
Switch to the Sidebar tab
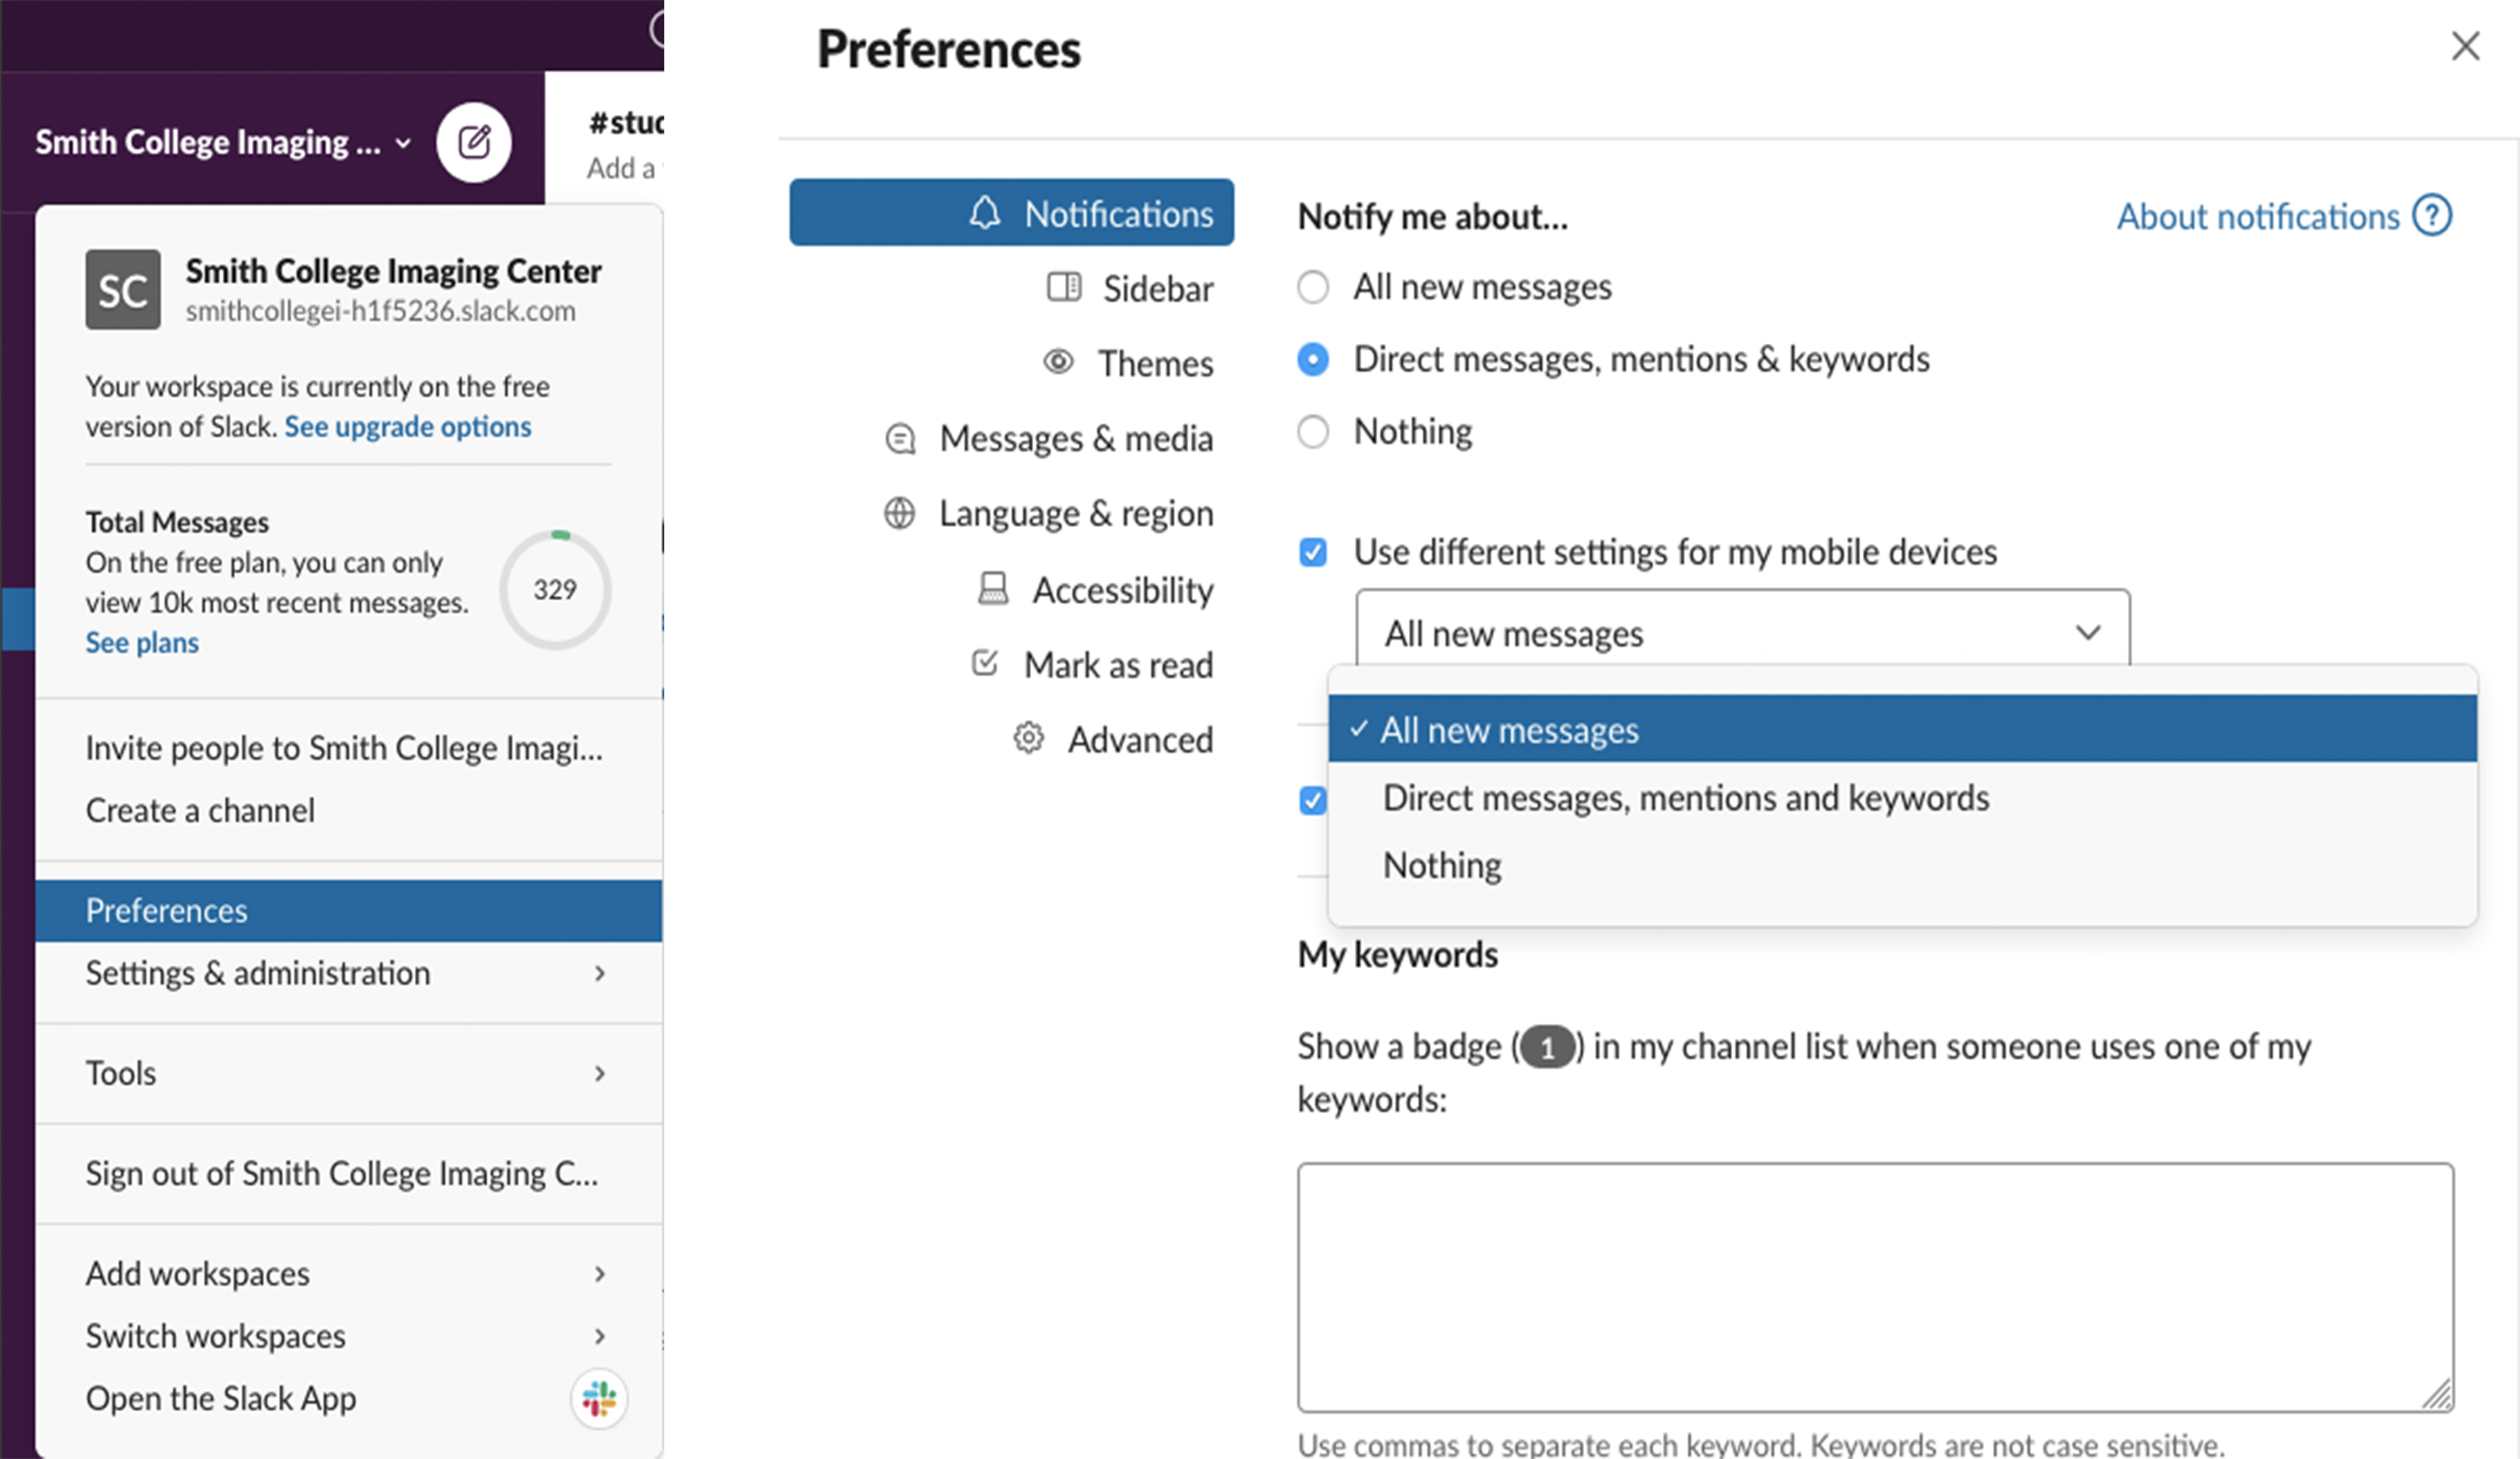pyautogui.click(x=1130, y=288)
